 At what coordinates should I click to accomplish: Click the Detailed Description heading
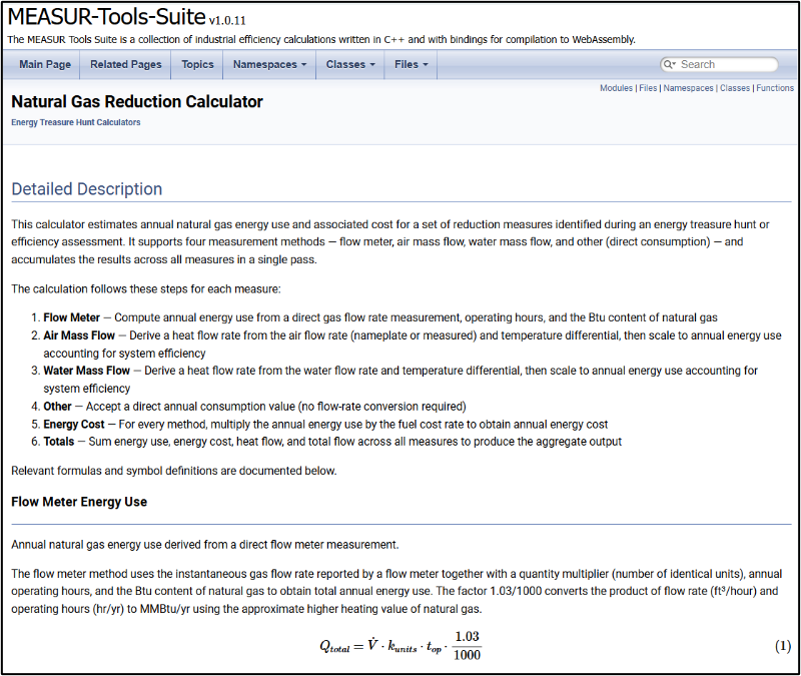click(x=87, y=189)
